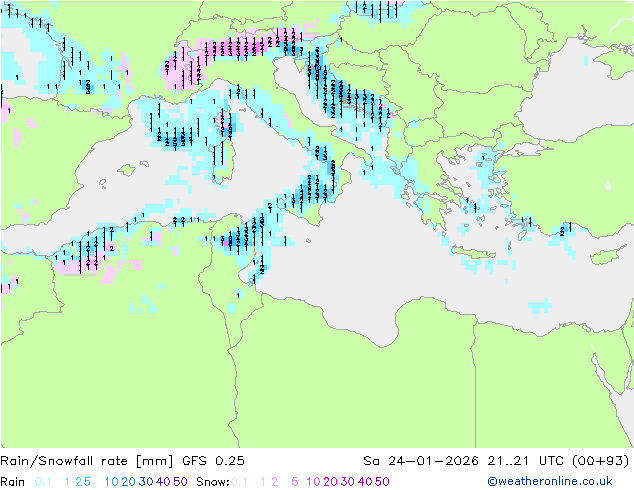Select the Rain legend value 40
Viewport: 634px width, 490px height.
[163, 482]
